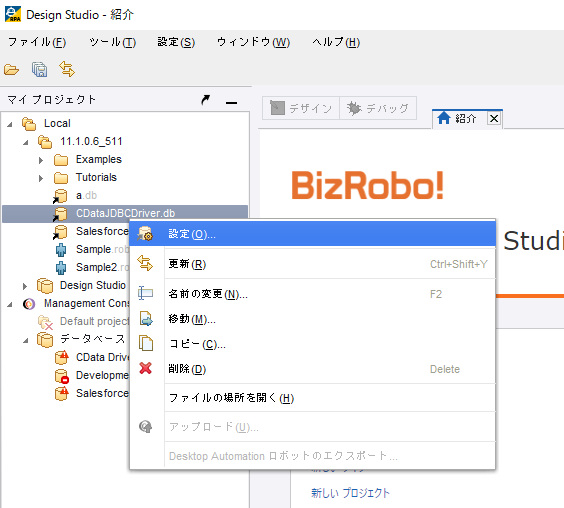564x508 pixels.
Task: Collapse the Local tree node
Action: click(10, 124)
